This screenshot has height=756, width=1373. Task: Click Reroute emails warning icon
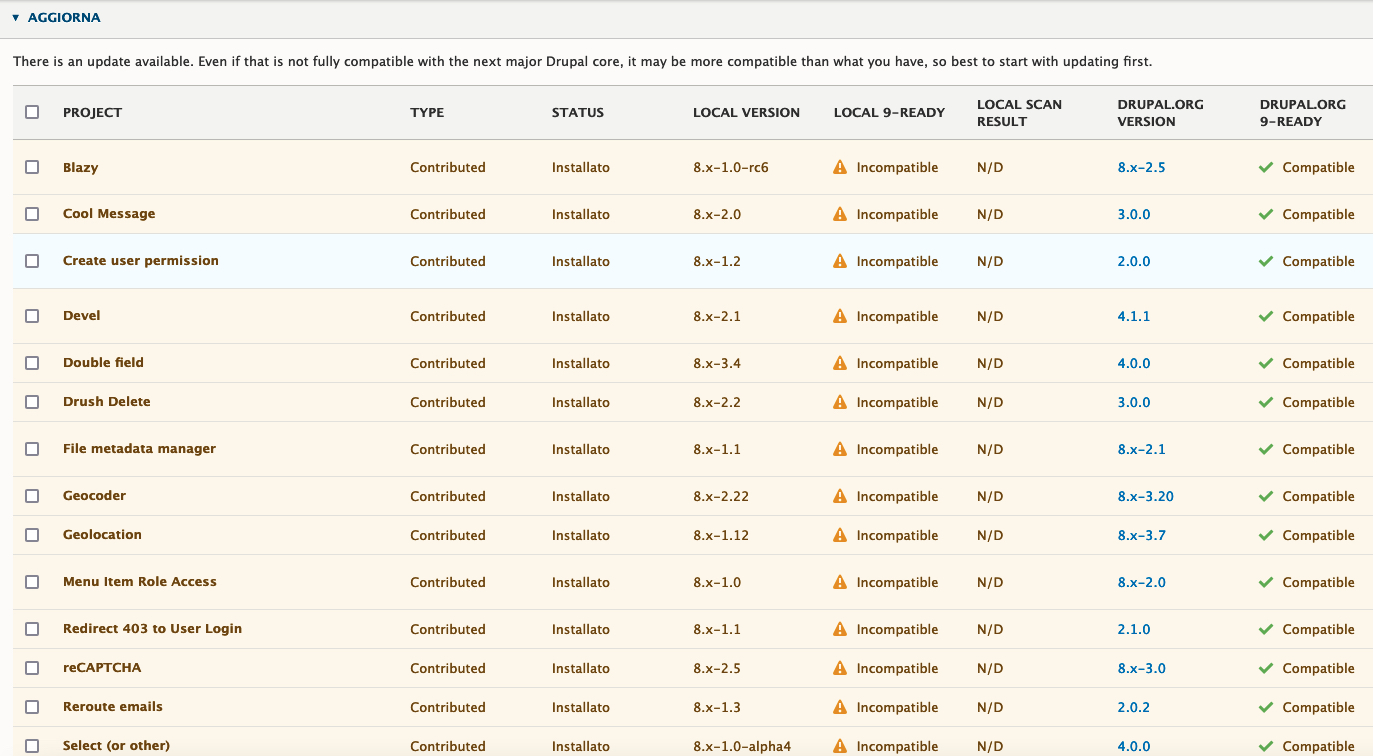840,707
